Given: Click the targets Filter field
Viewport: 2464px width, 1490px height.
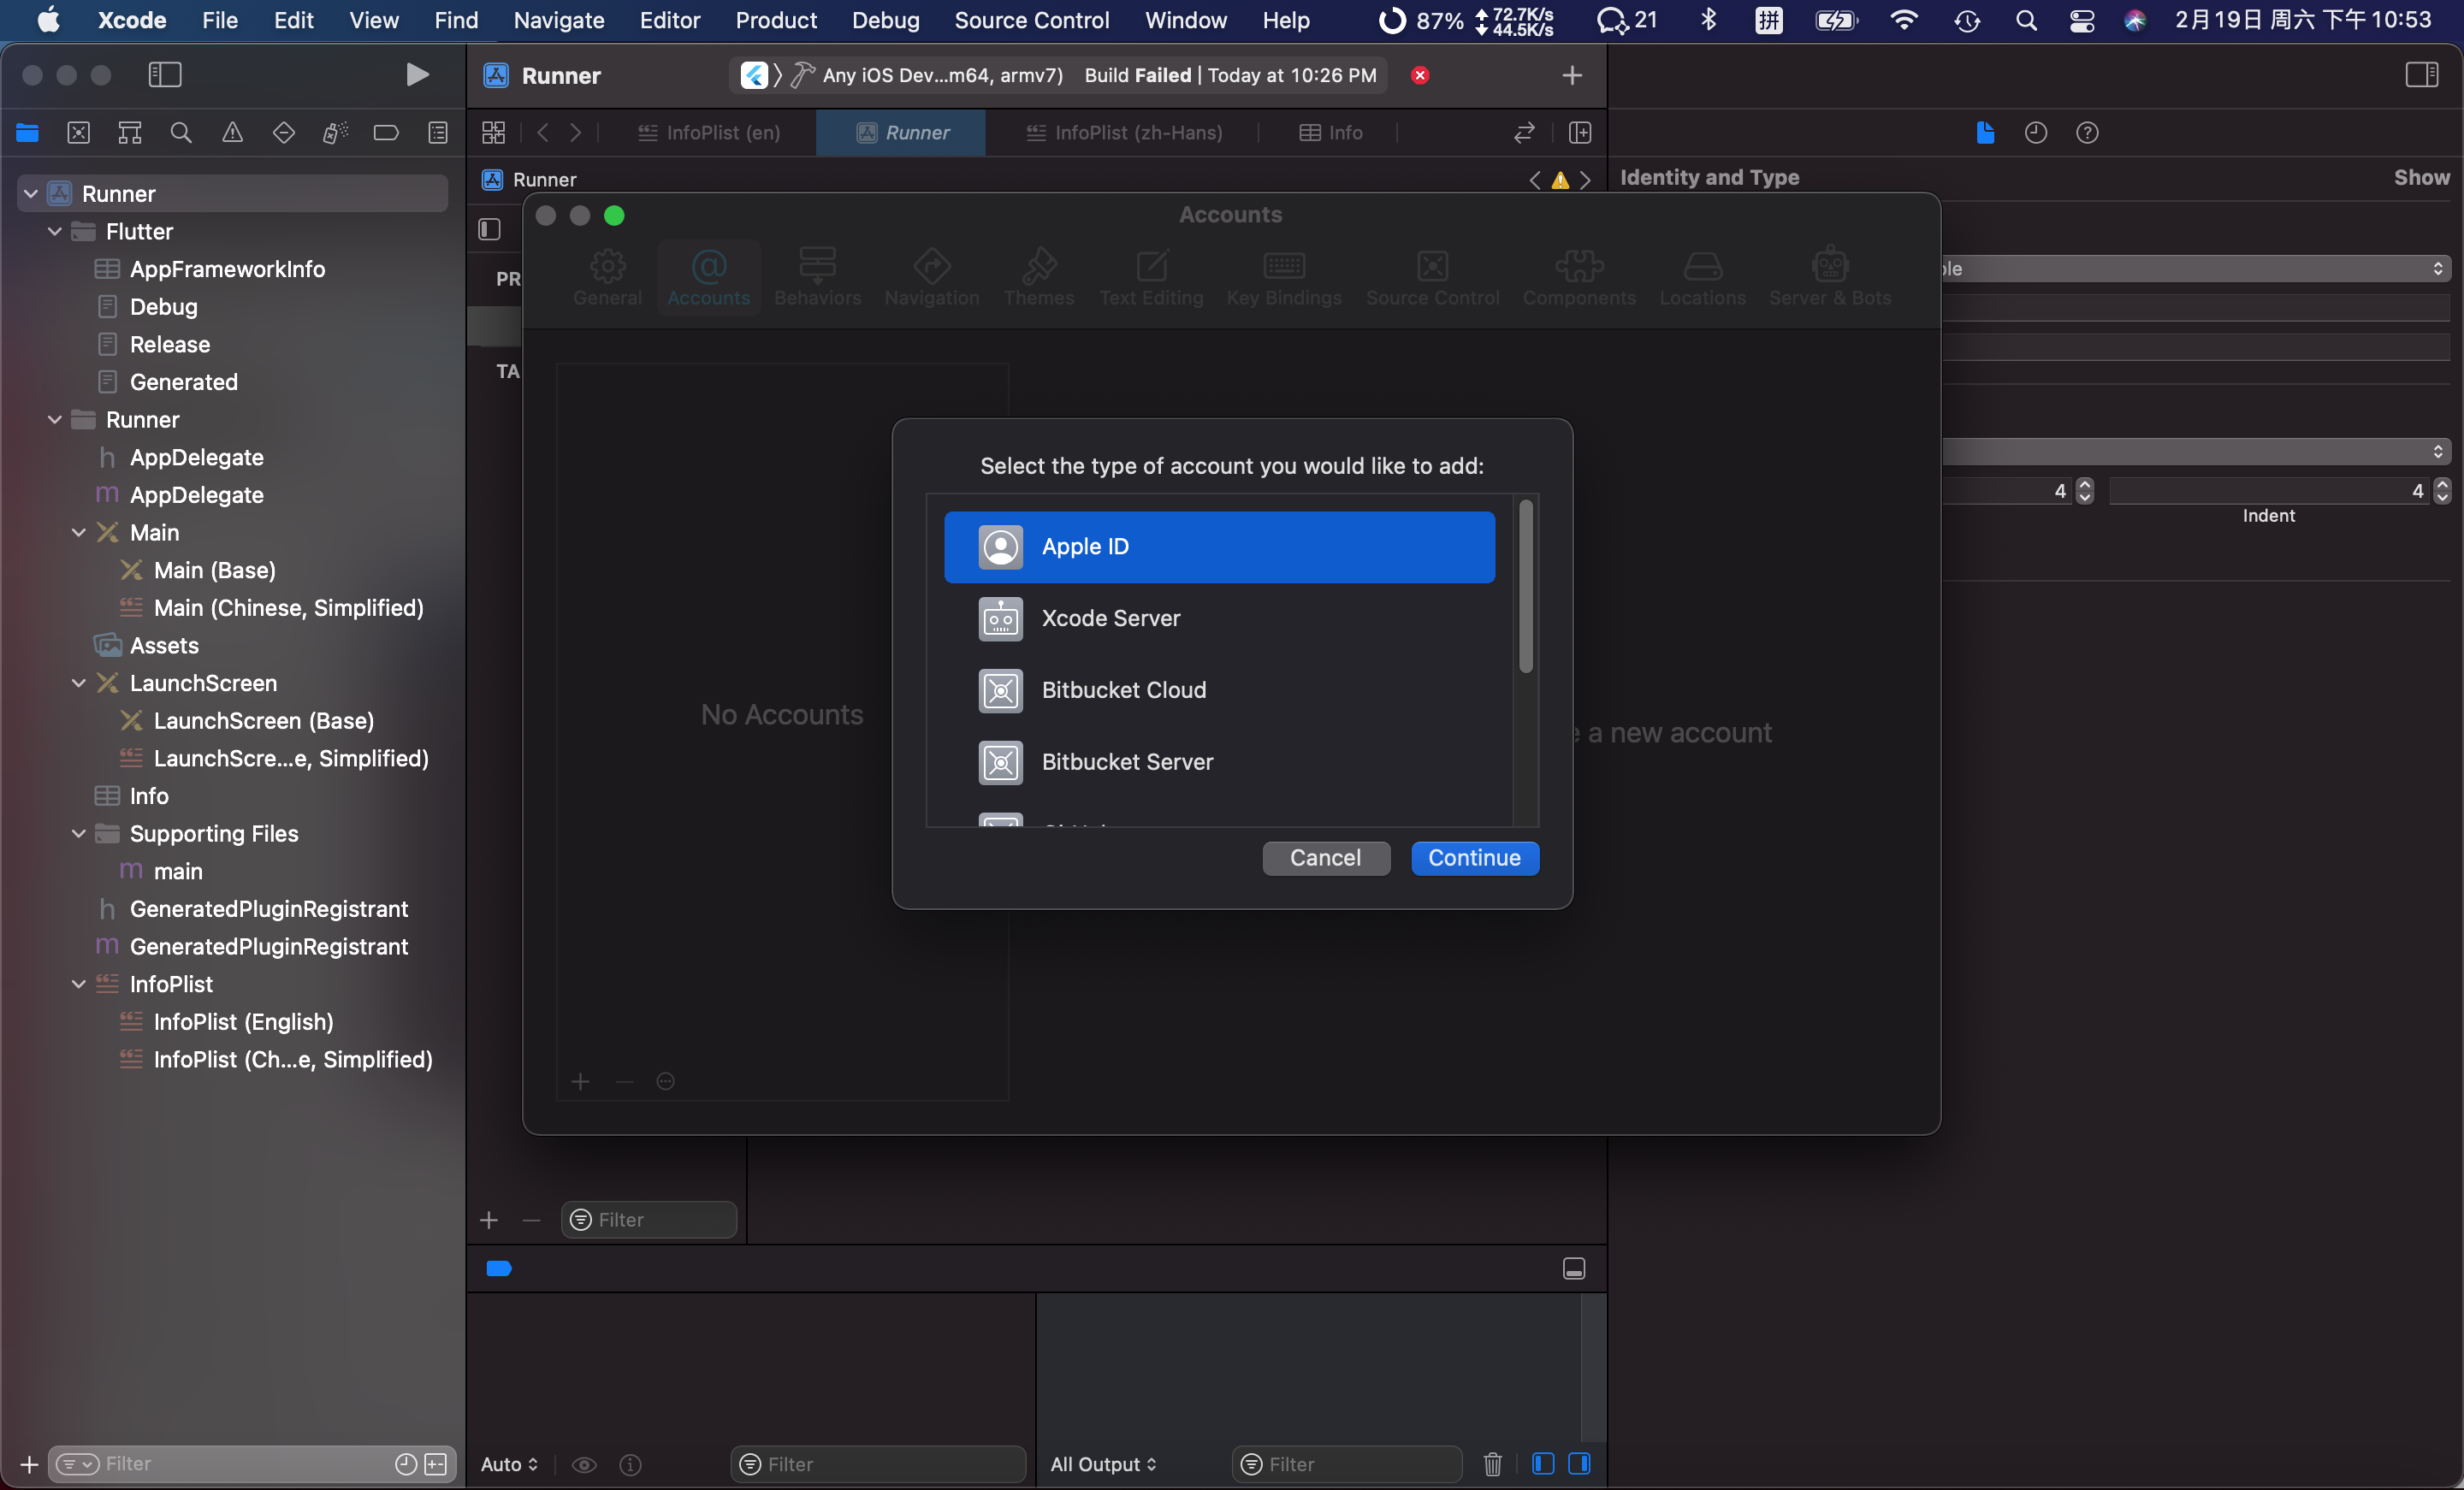Looking at the screenshot, I should (x=648, y=1220).
